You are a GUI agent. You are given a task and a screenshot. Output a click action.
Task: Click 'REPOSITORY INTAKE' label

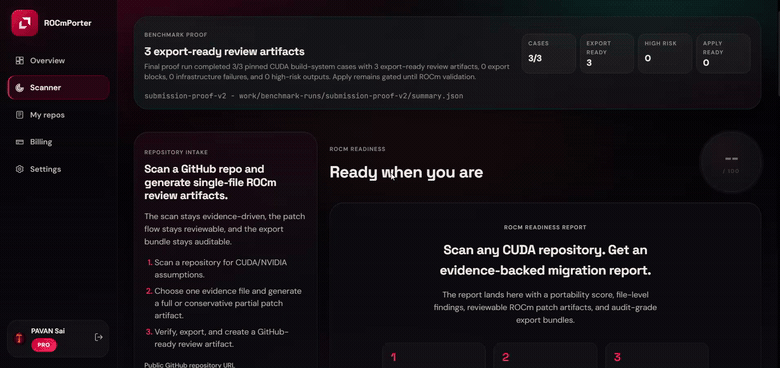pos(176,152)
